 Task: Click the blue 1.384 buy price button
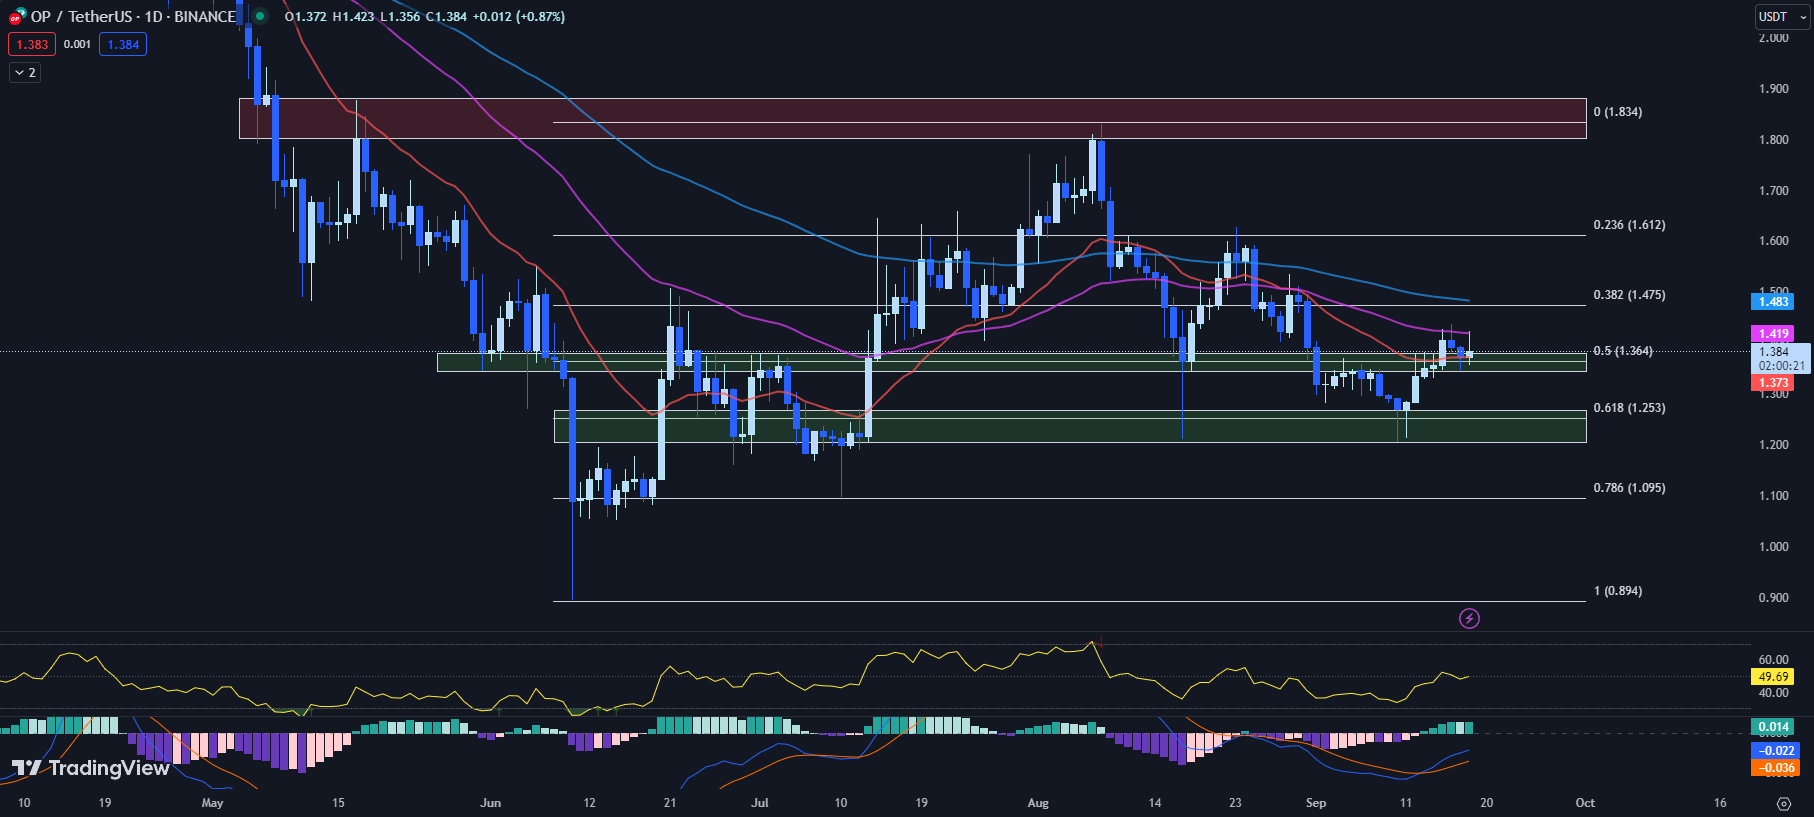click(x=123, y=44)
